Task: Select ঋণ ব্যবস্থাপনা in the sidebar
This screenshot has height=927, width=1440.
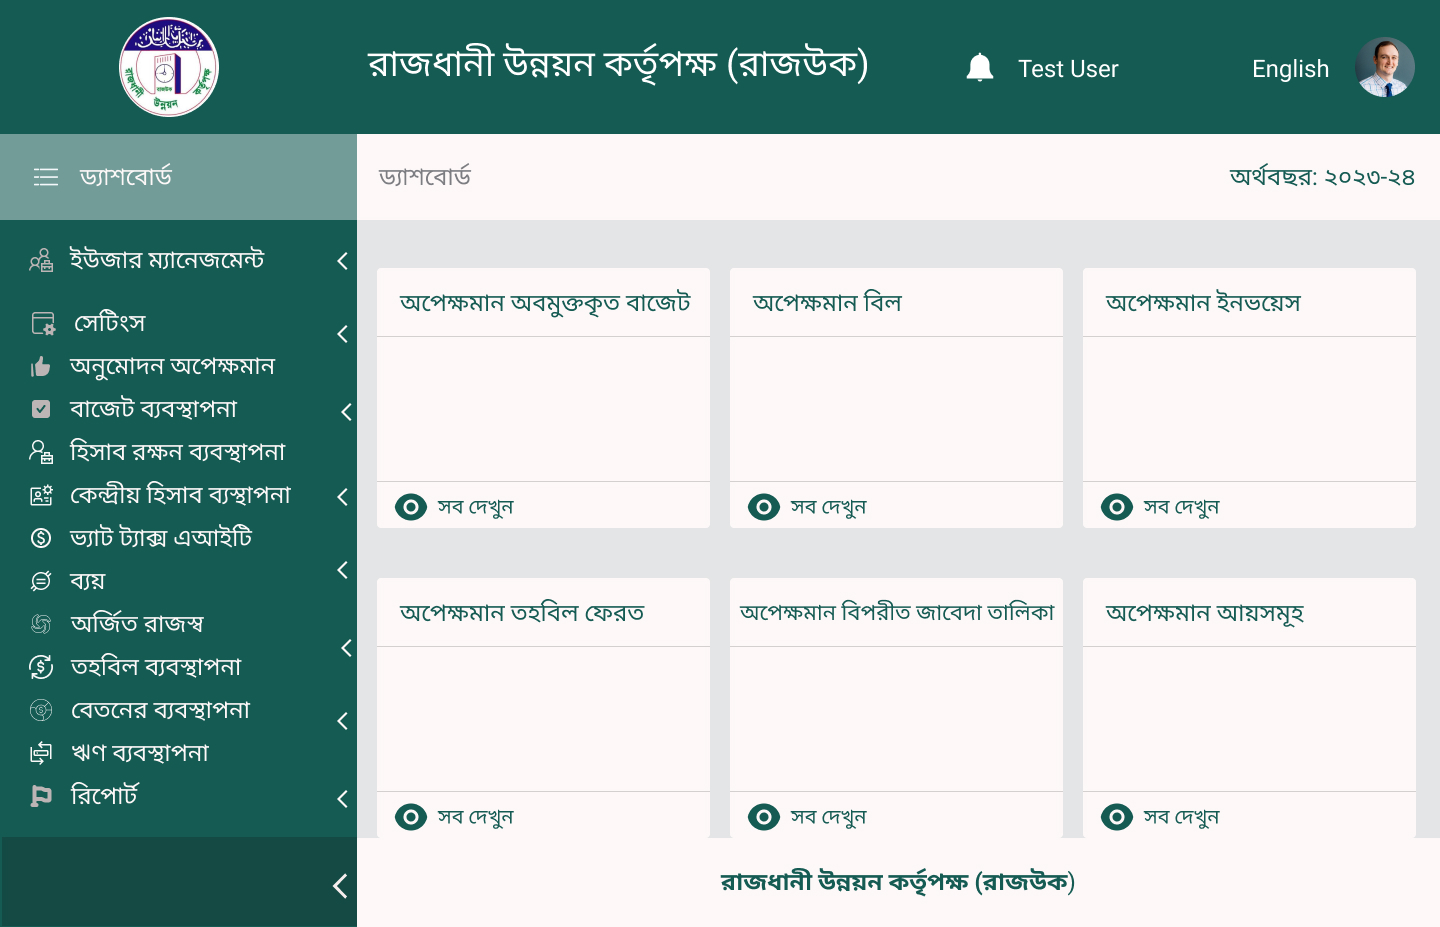Action: click(139, 753)
